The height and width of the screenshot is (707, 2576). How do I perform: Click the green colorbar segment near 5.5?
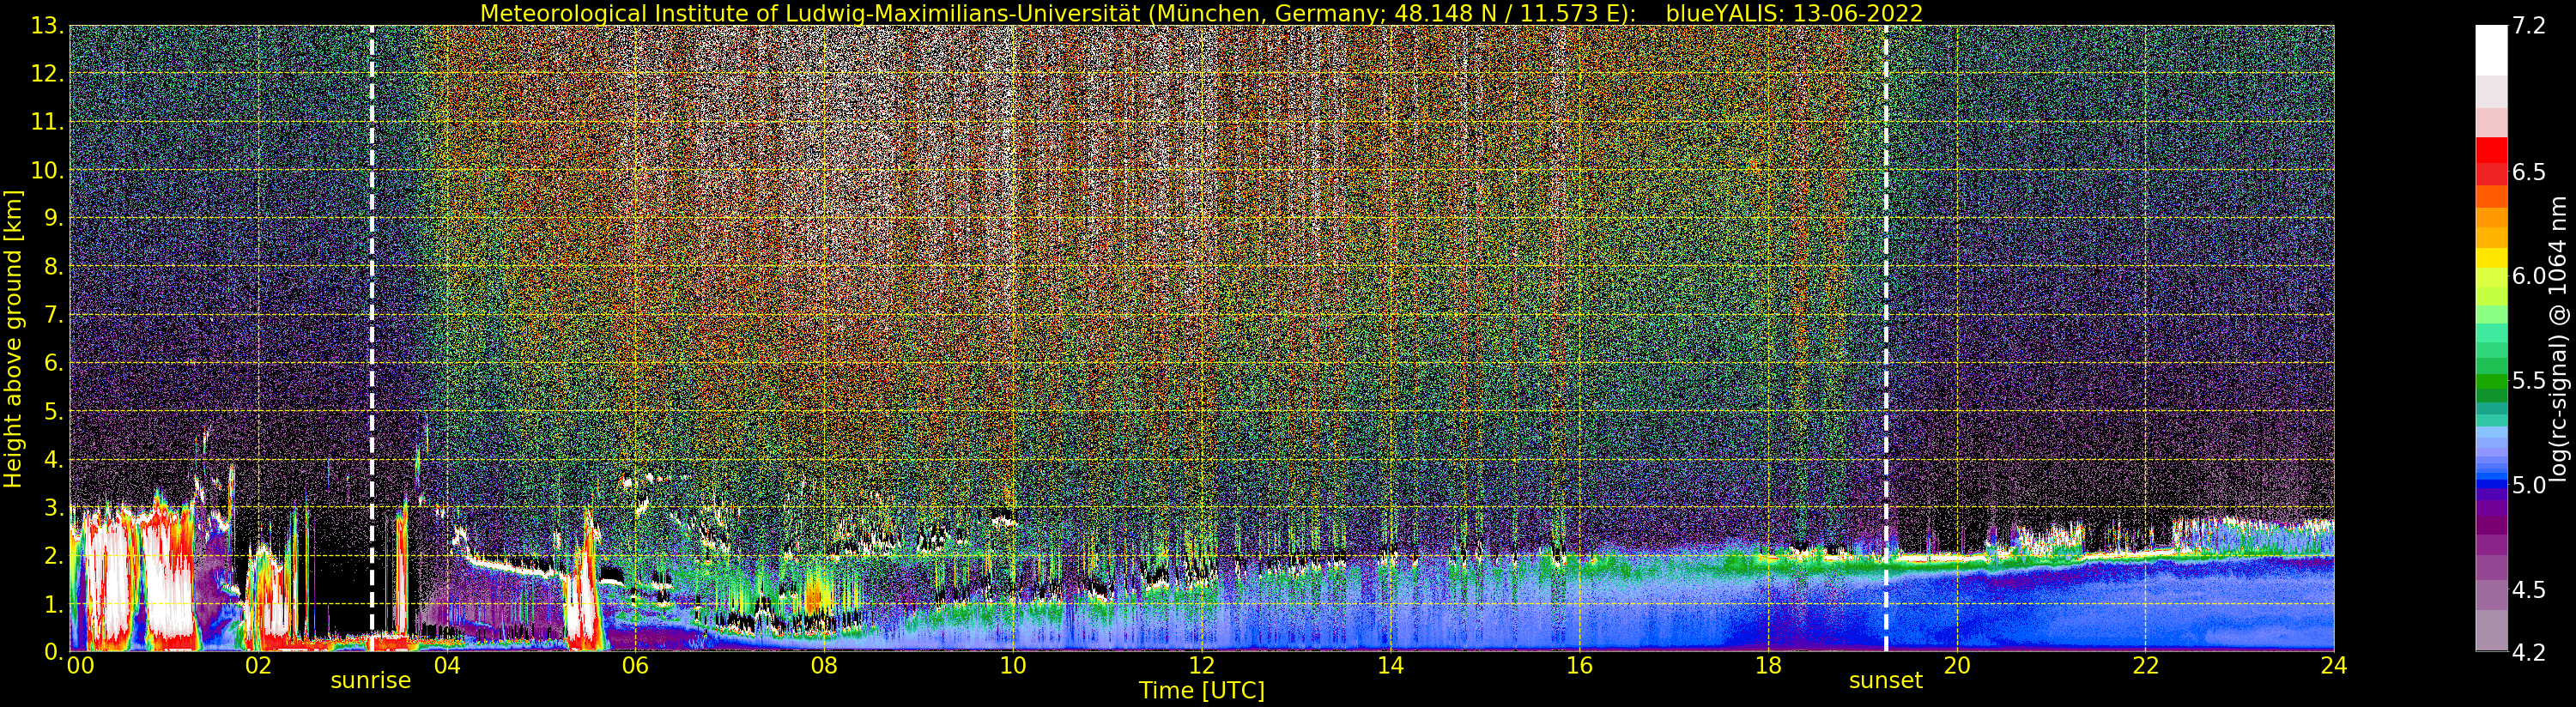tap(2491, 380)
